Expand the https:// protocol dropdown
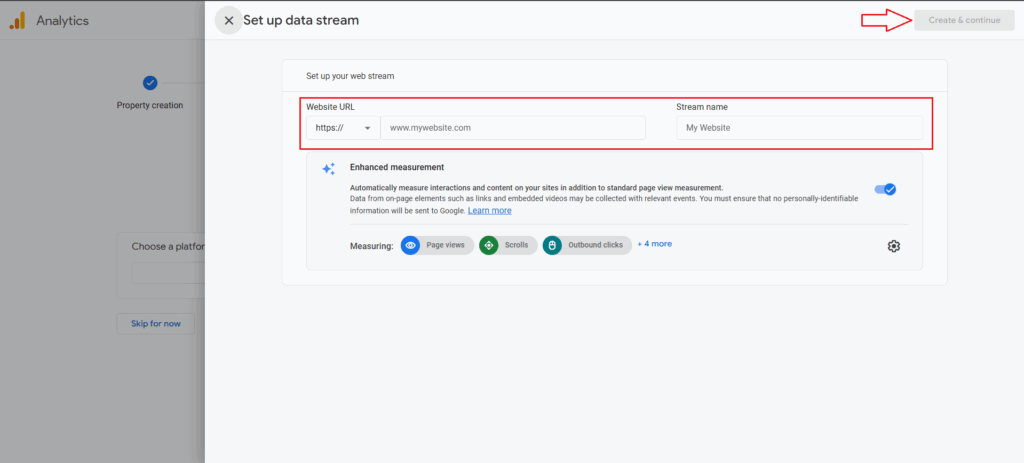The height and width of the screenshot is (463, 1024). click(343, 128)
